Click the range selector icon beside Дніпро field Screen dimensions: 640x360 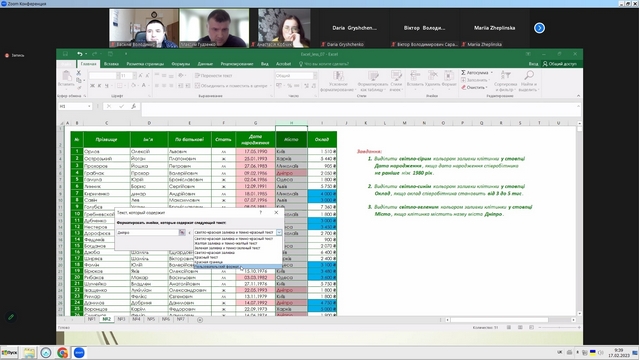pos(182,232)
